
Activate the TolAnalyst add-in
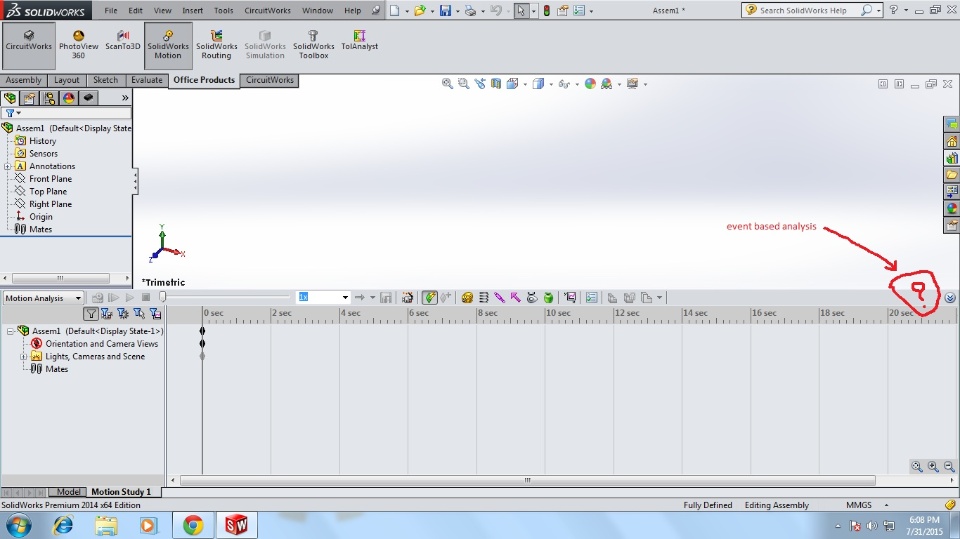[x=359, y=41]
